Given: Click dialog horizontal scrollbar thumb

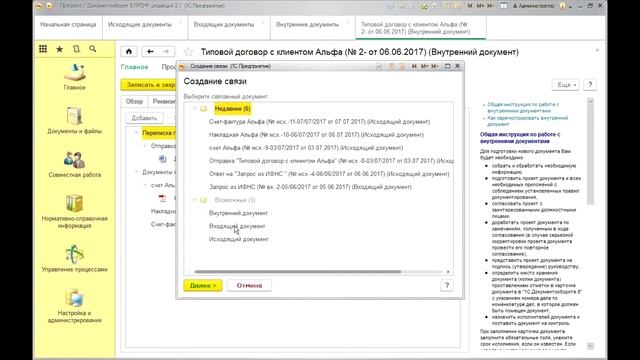Looking at the screenshot, I should pyautogui.click(x=298, y=271).
